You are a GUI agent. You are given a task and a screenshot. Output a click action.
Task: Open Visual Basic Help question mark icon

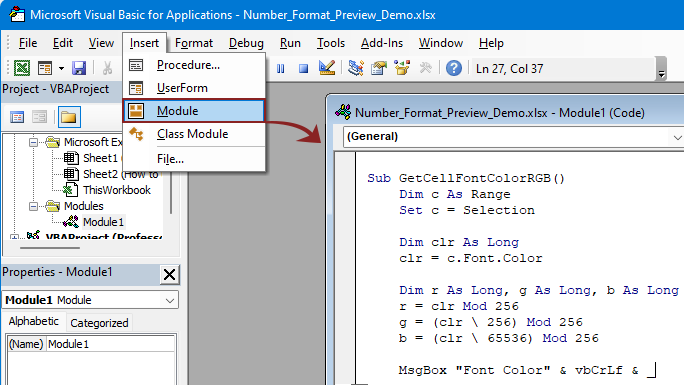click(x=454, y=68)
